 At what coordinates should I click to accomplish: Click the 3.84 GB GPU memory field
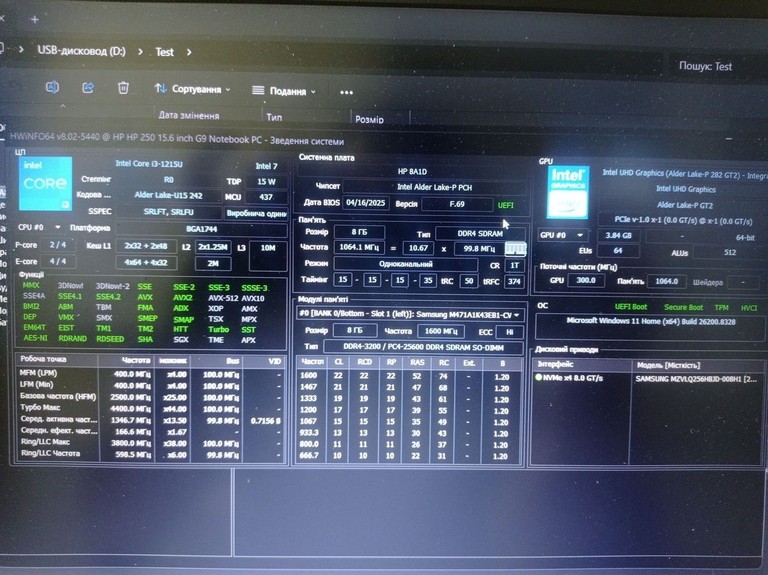pyautogui.click(x=618, y=236)
